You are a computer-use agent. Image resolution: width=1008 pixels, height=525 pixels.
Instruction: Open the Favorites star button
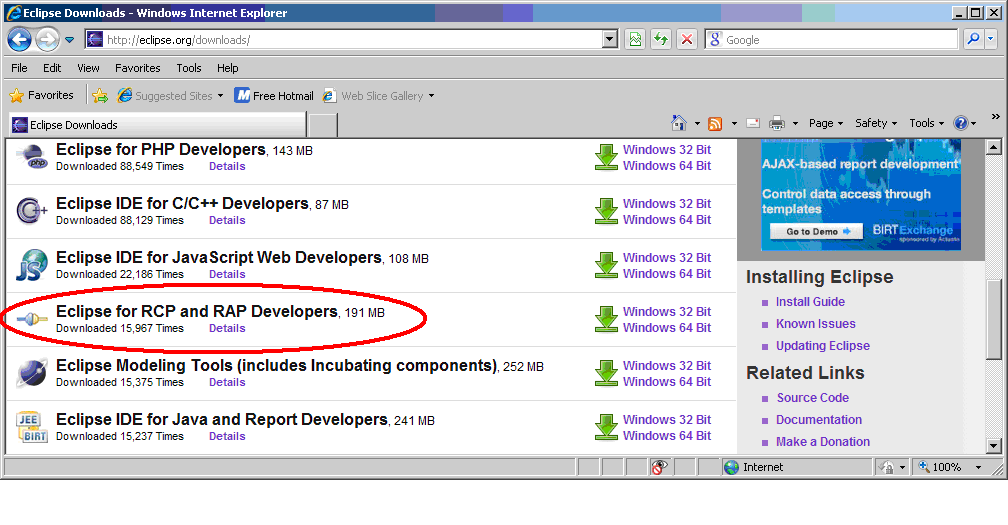42,96
